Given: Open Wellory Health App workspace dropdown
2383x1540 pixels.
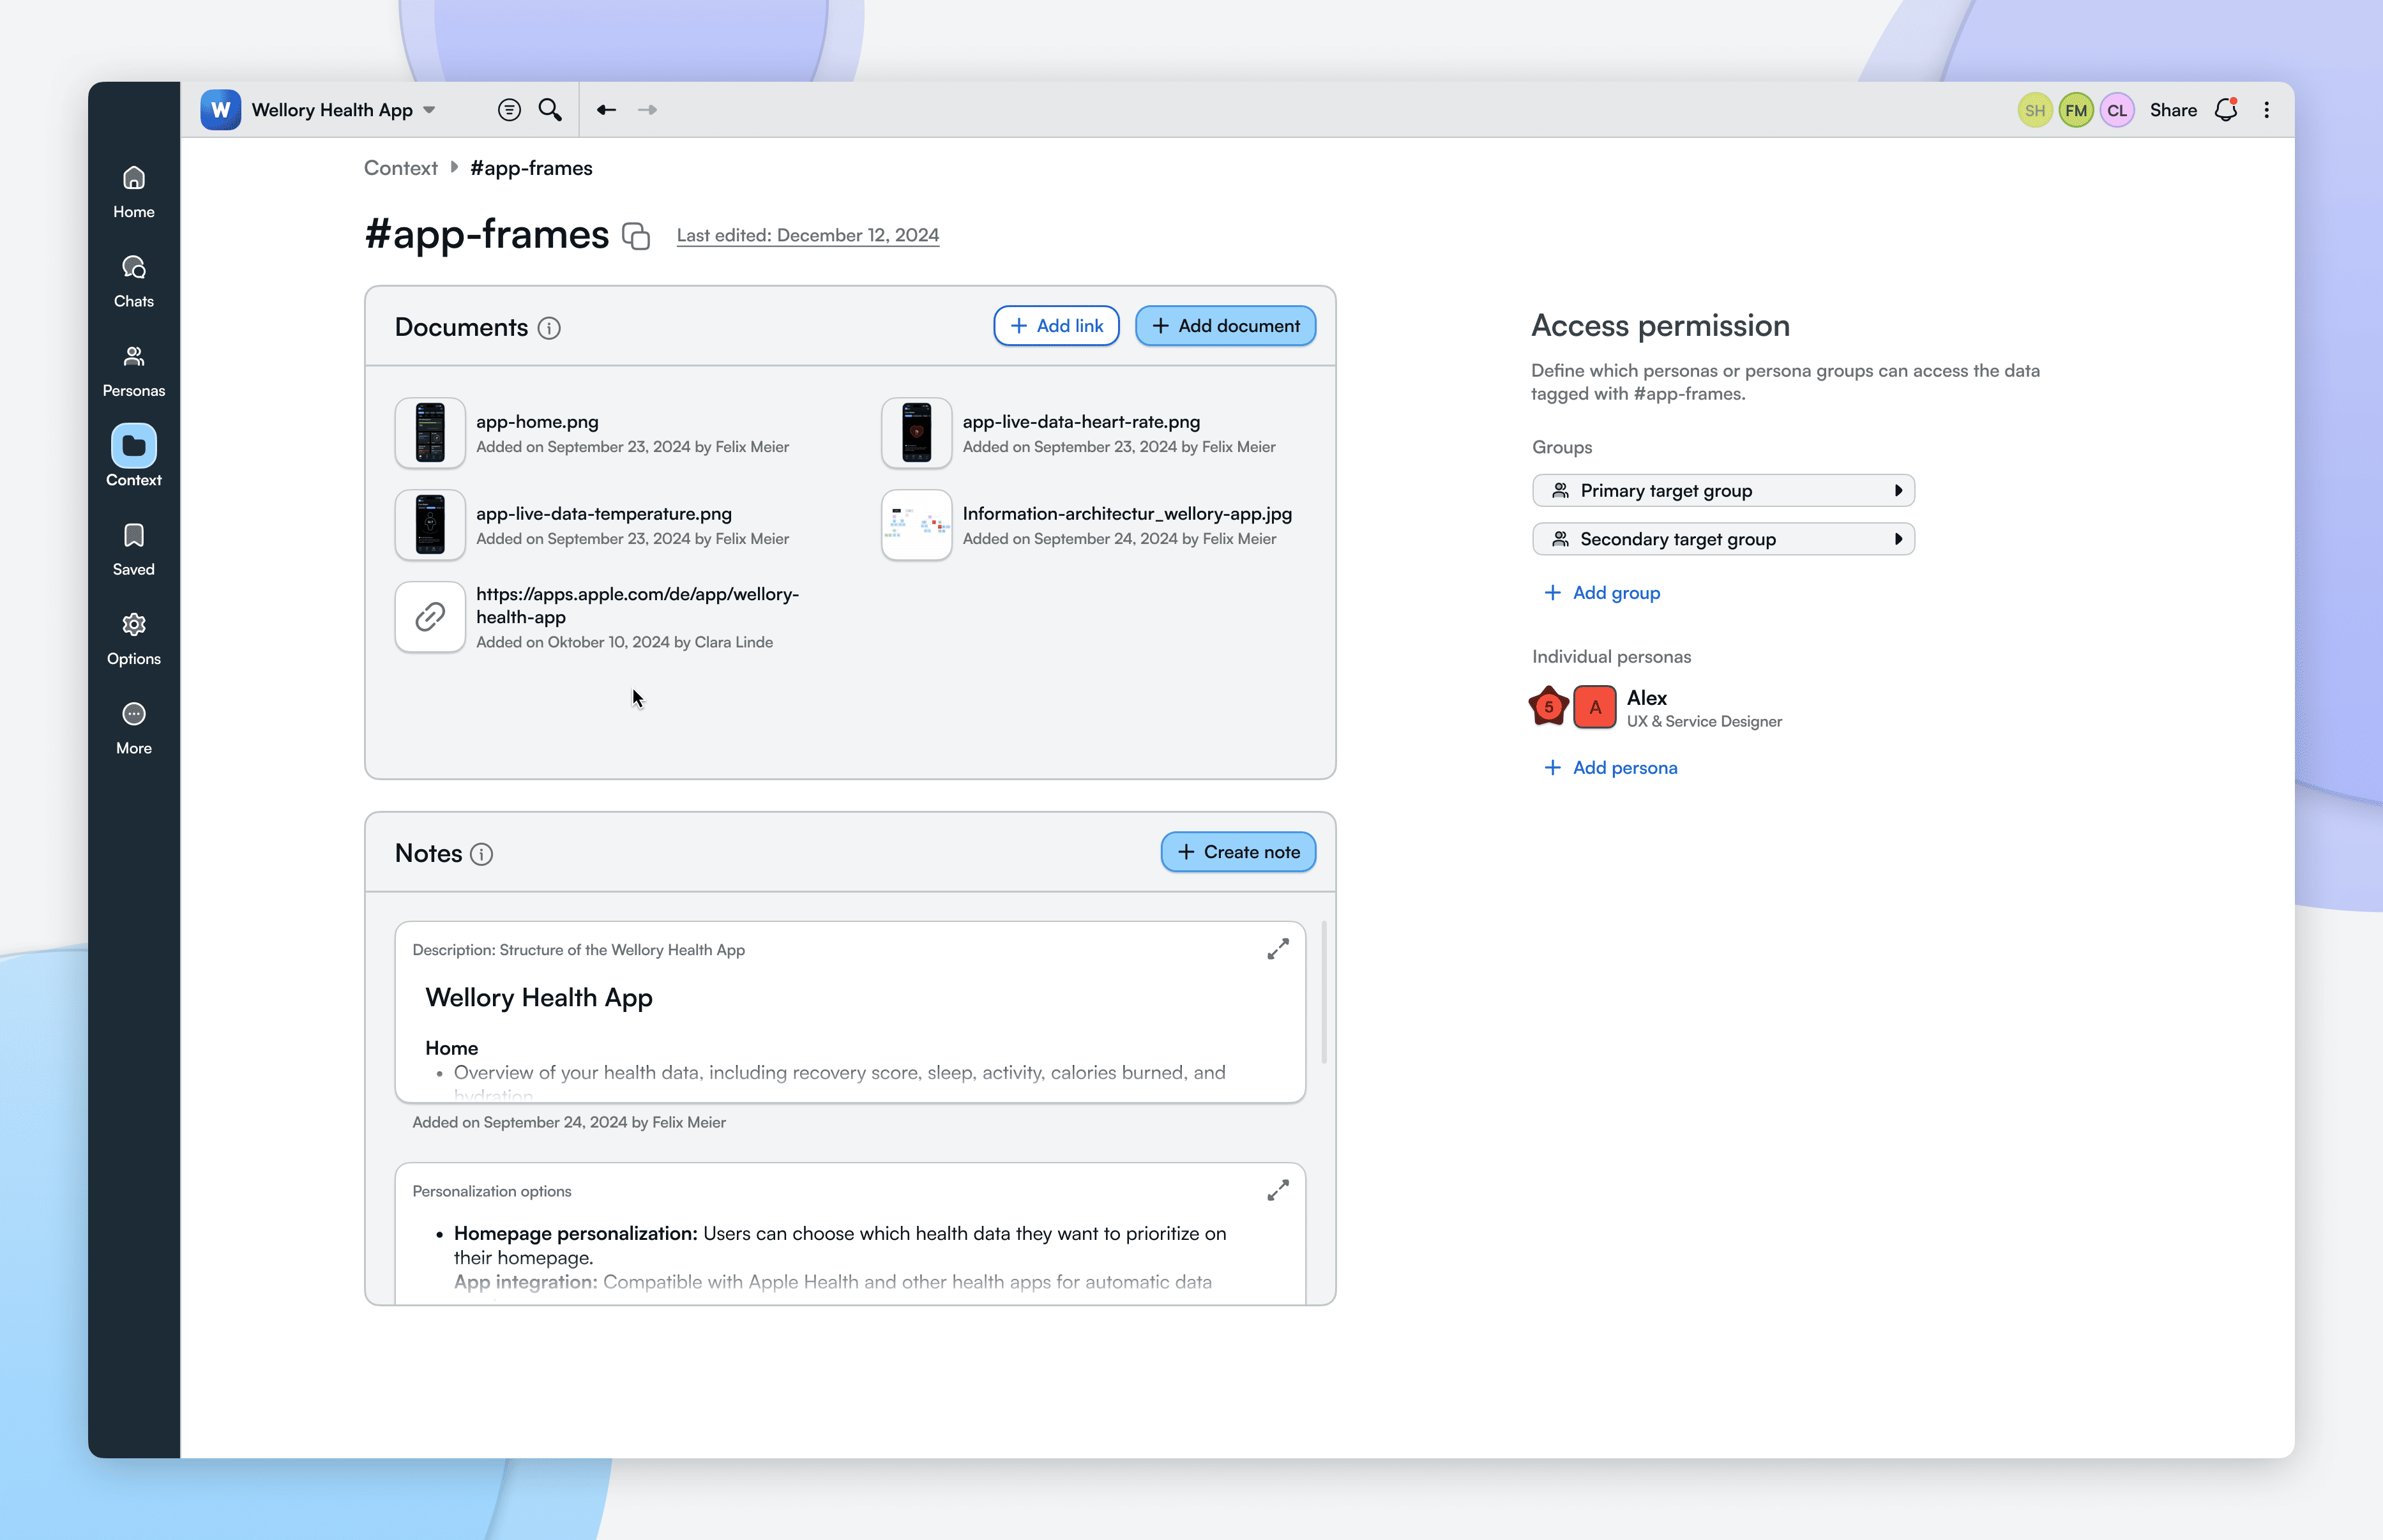Looking at the screenshot, I should [x=429, y=110].
